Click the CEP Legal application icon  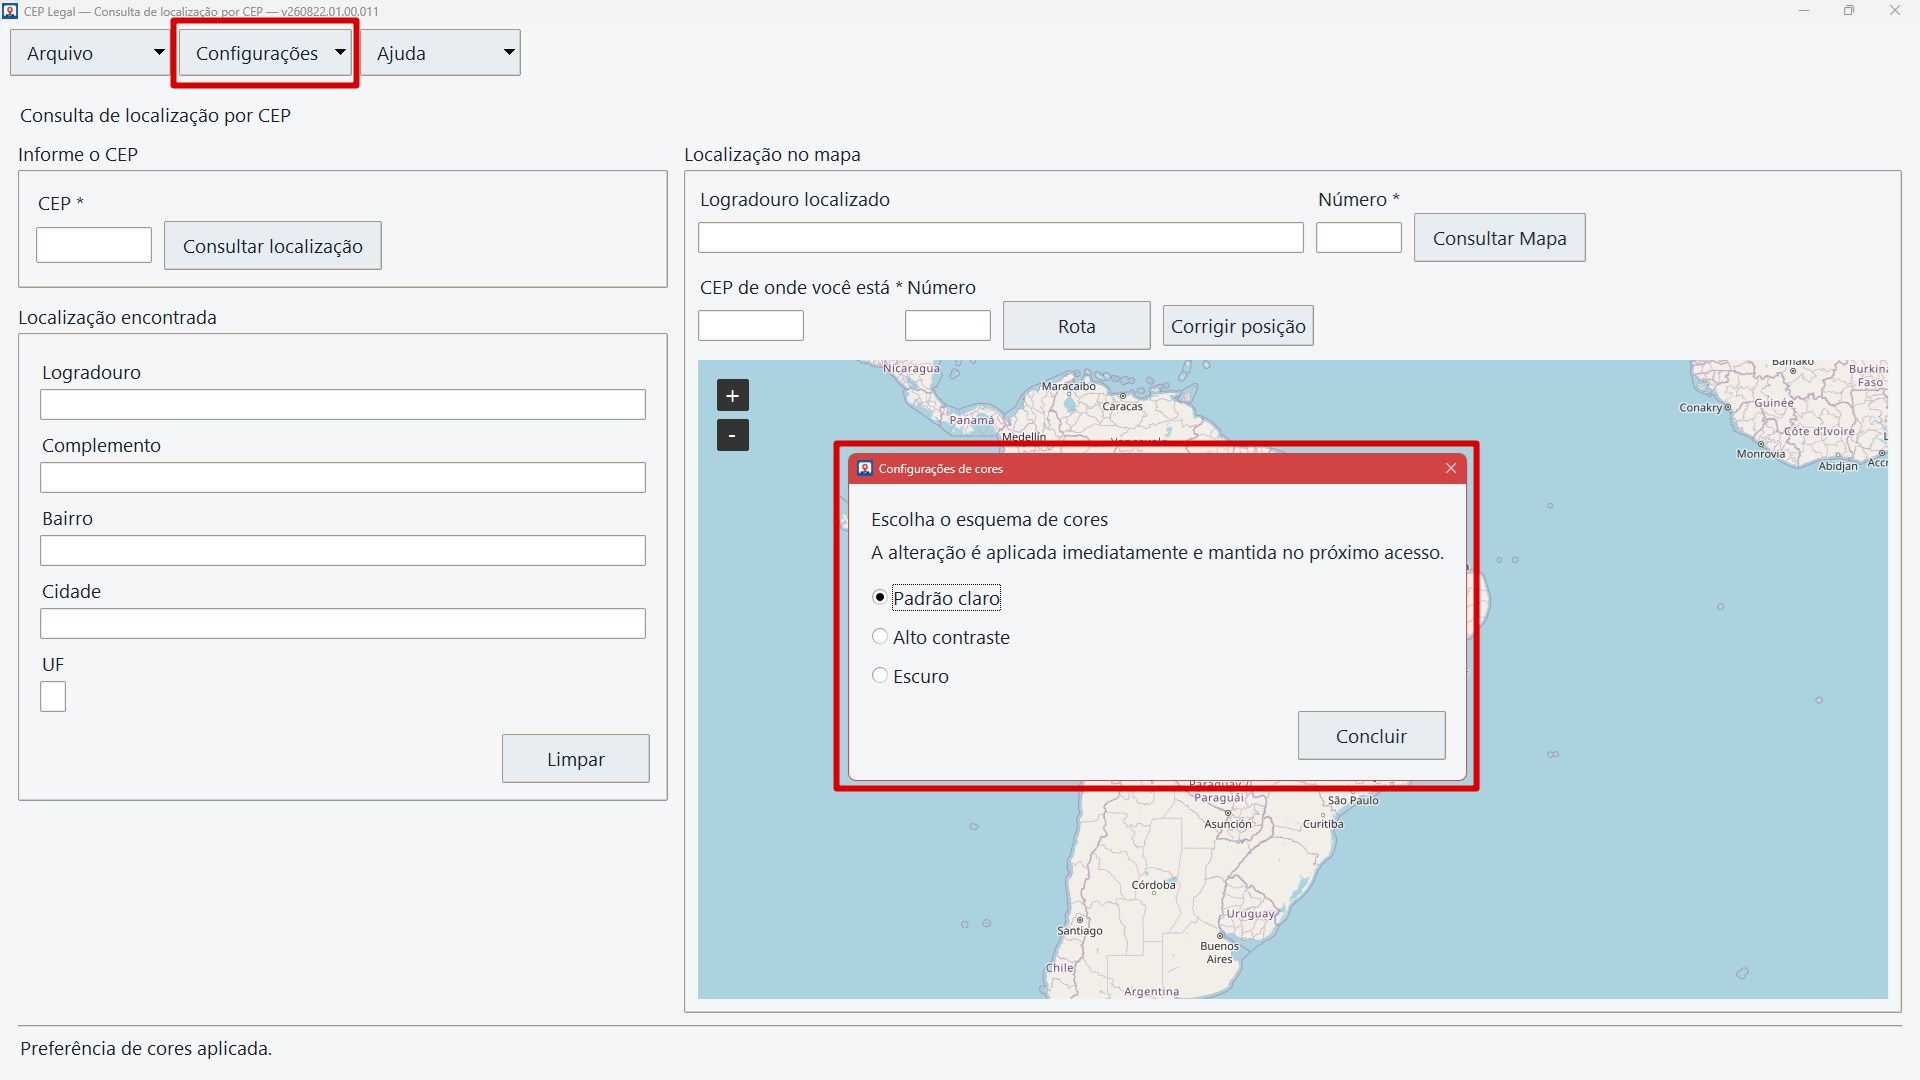click(x=10, y=11)
